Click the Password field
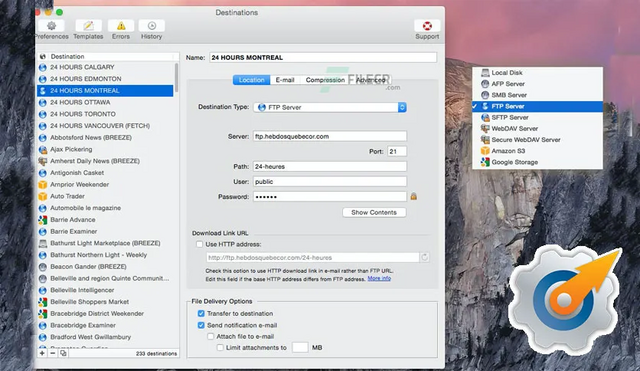640x371 pixels. tap(330, 197)
